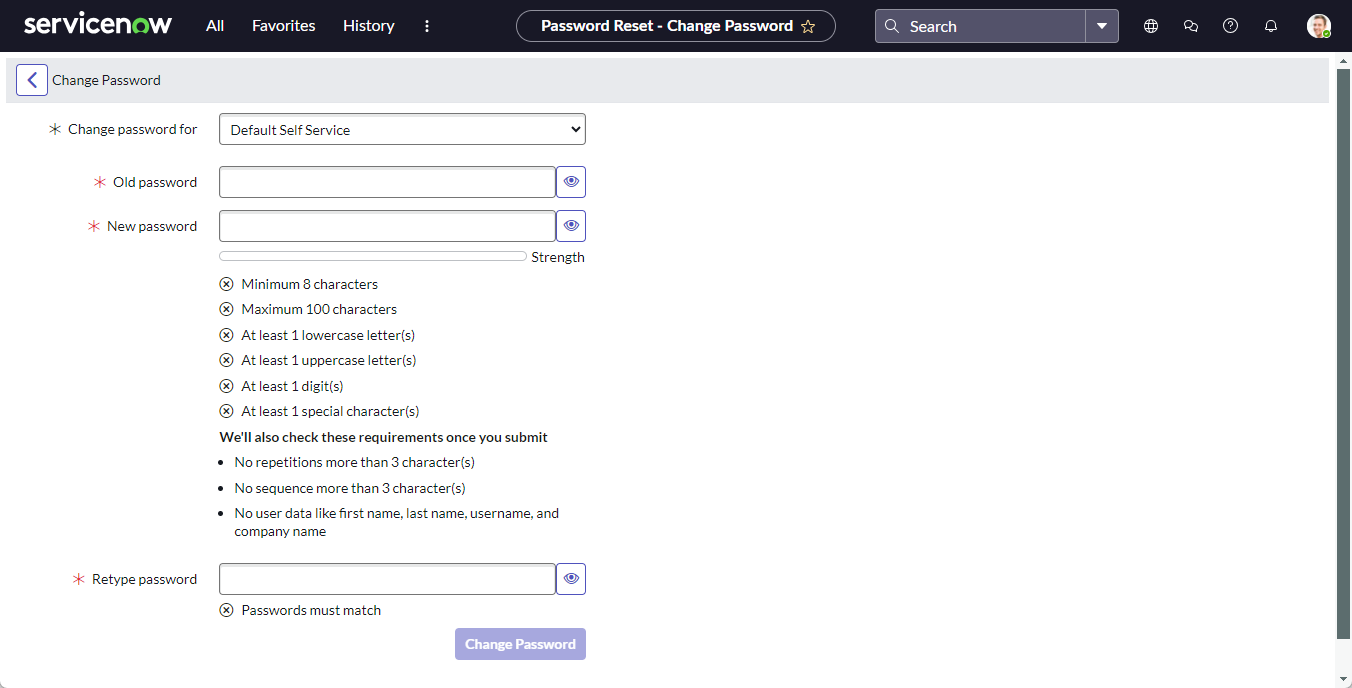
Task: Show the New password text
Action: (571, 225)
